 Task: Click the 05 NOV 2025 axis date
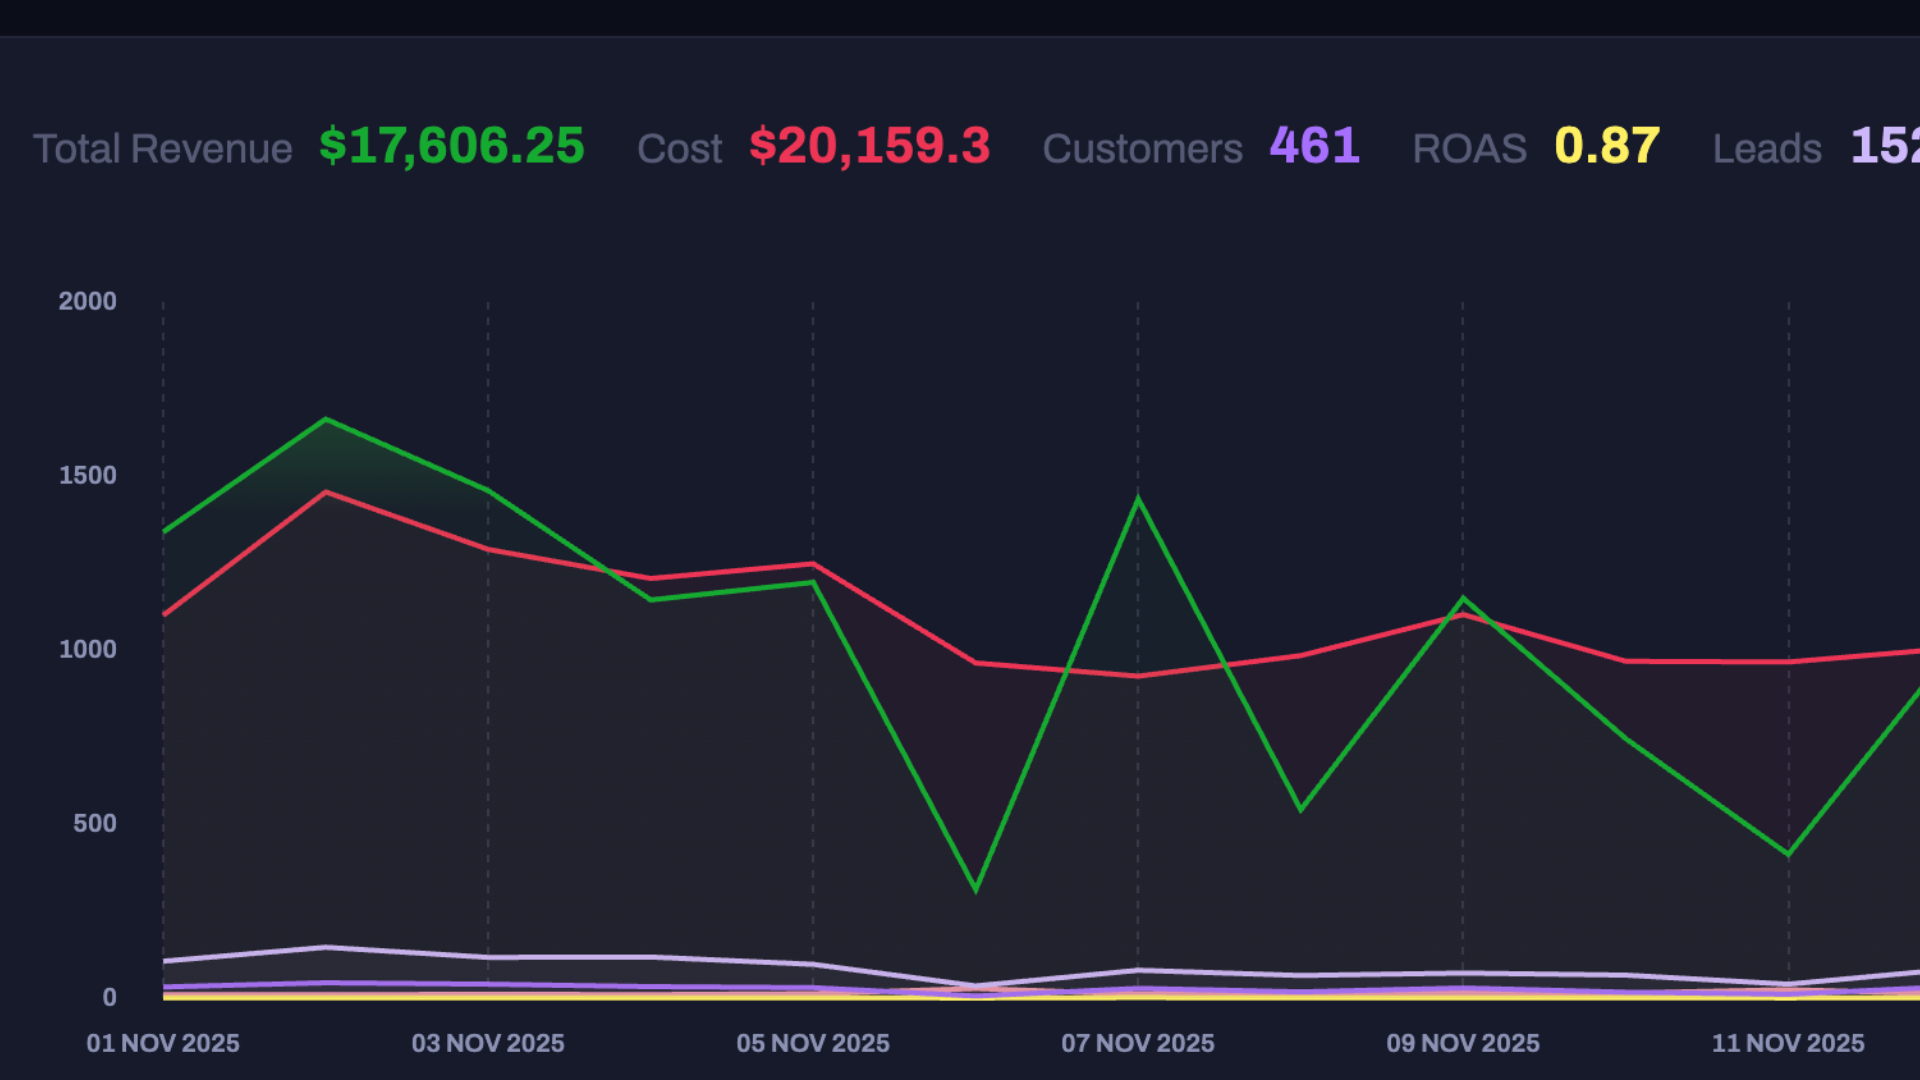click(813, 1043)
